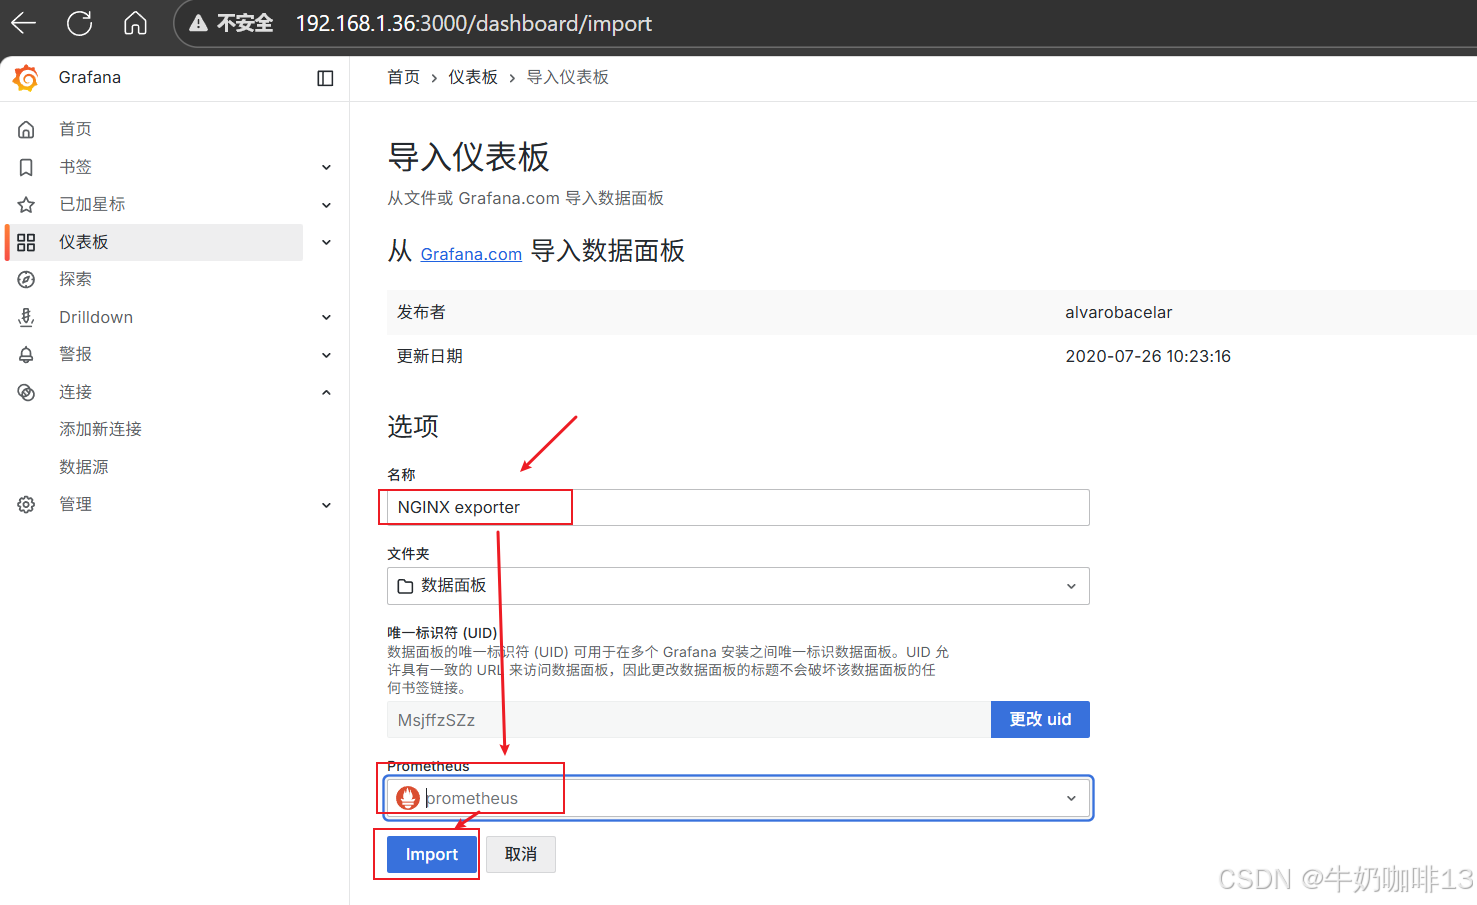Viewport: 1477px width, 905px height.
Task: Click the browser back arrow
Action: pos(24,23)
